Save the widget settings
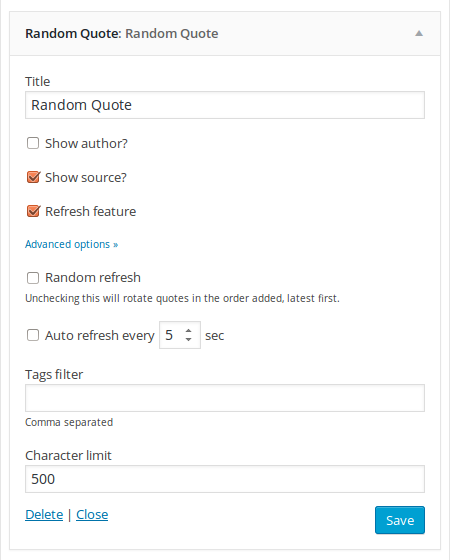Viewport: 450px width, 560px height. click(400, 520)
